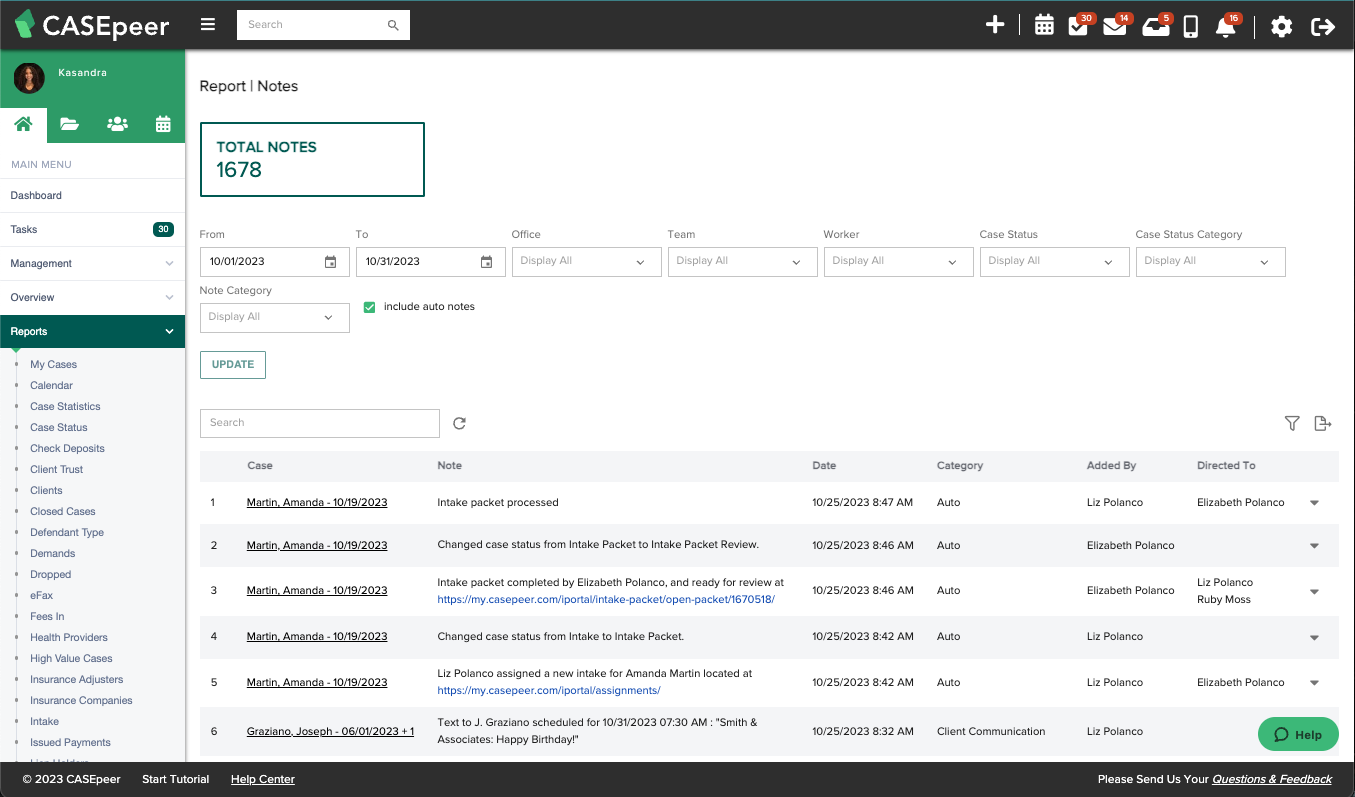Open mail envelope icon with 14 badge
Image resolution: width=1355 pixels, height=797 pixels.
tap(1115, 26)
